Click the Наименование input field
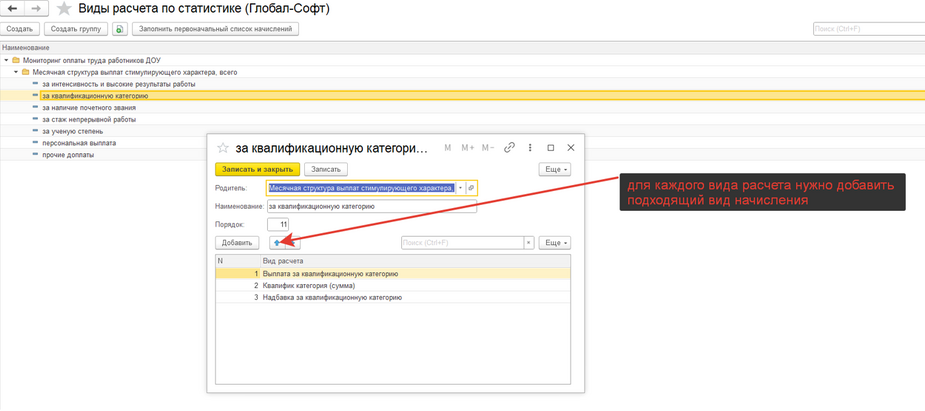The width and height of the screenshot is (925, 411). (x=370, y=206)
